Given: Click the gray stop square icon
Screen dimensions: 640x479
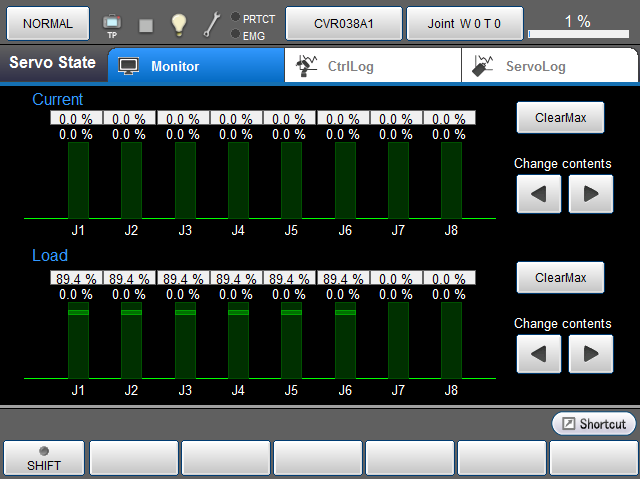Looking at the screenshot, I should click(x=146, y=25).
